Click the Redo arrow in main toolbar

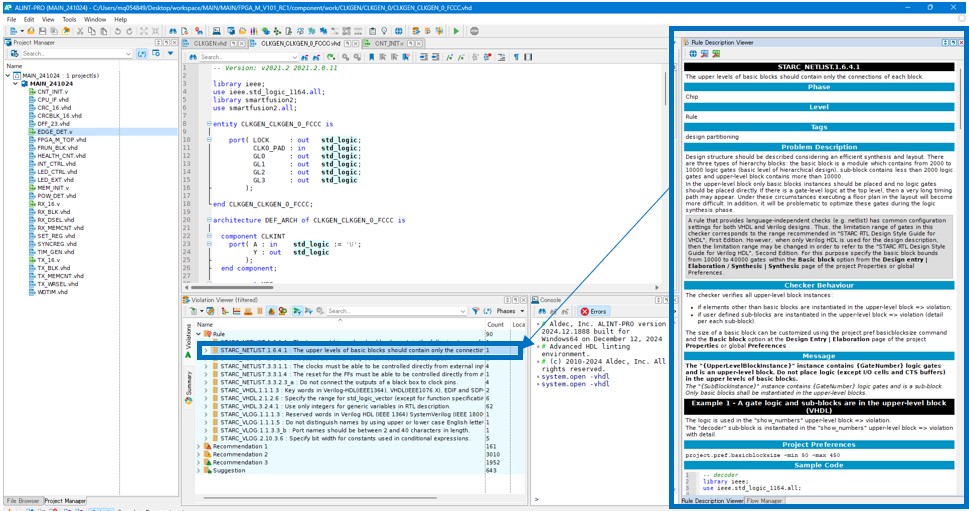129,31
